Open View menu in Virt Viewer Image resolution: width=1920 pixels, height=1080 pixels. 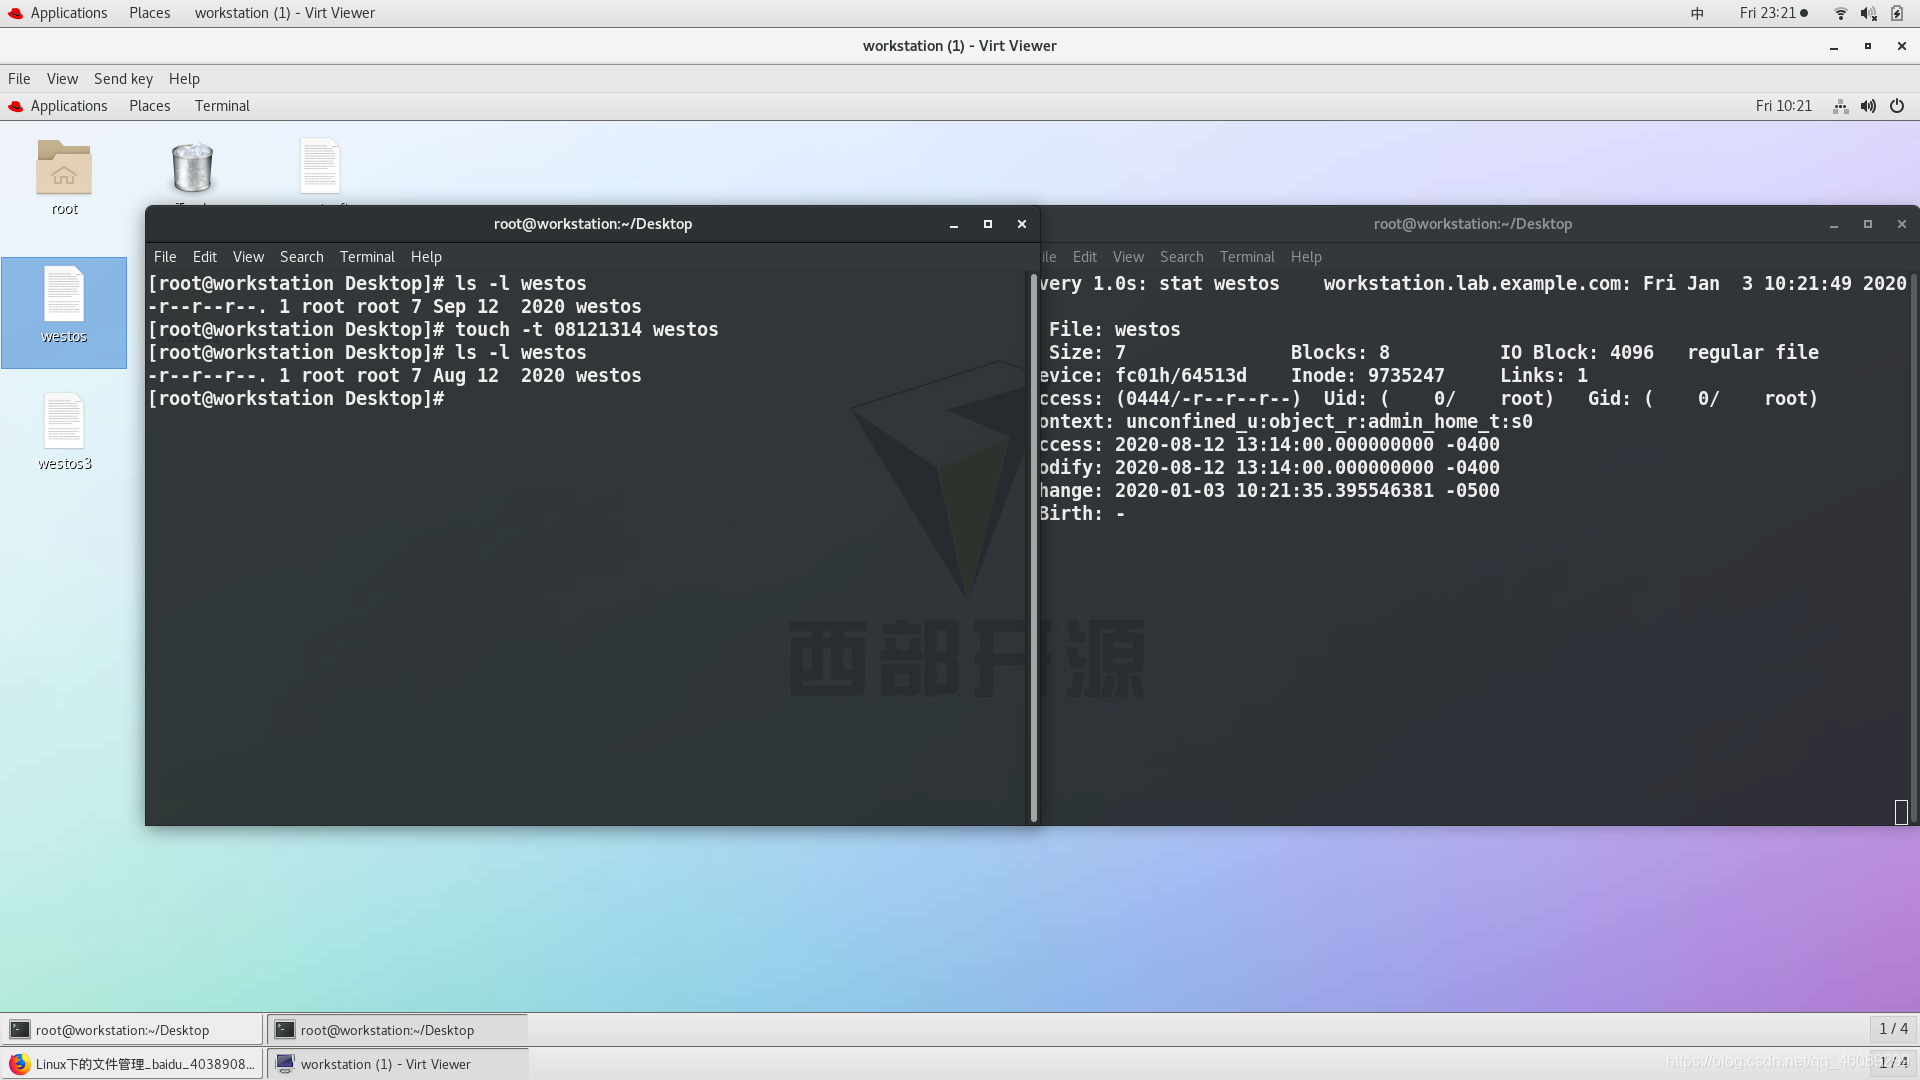[x=62, y=79]
